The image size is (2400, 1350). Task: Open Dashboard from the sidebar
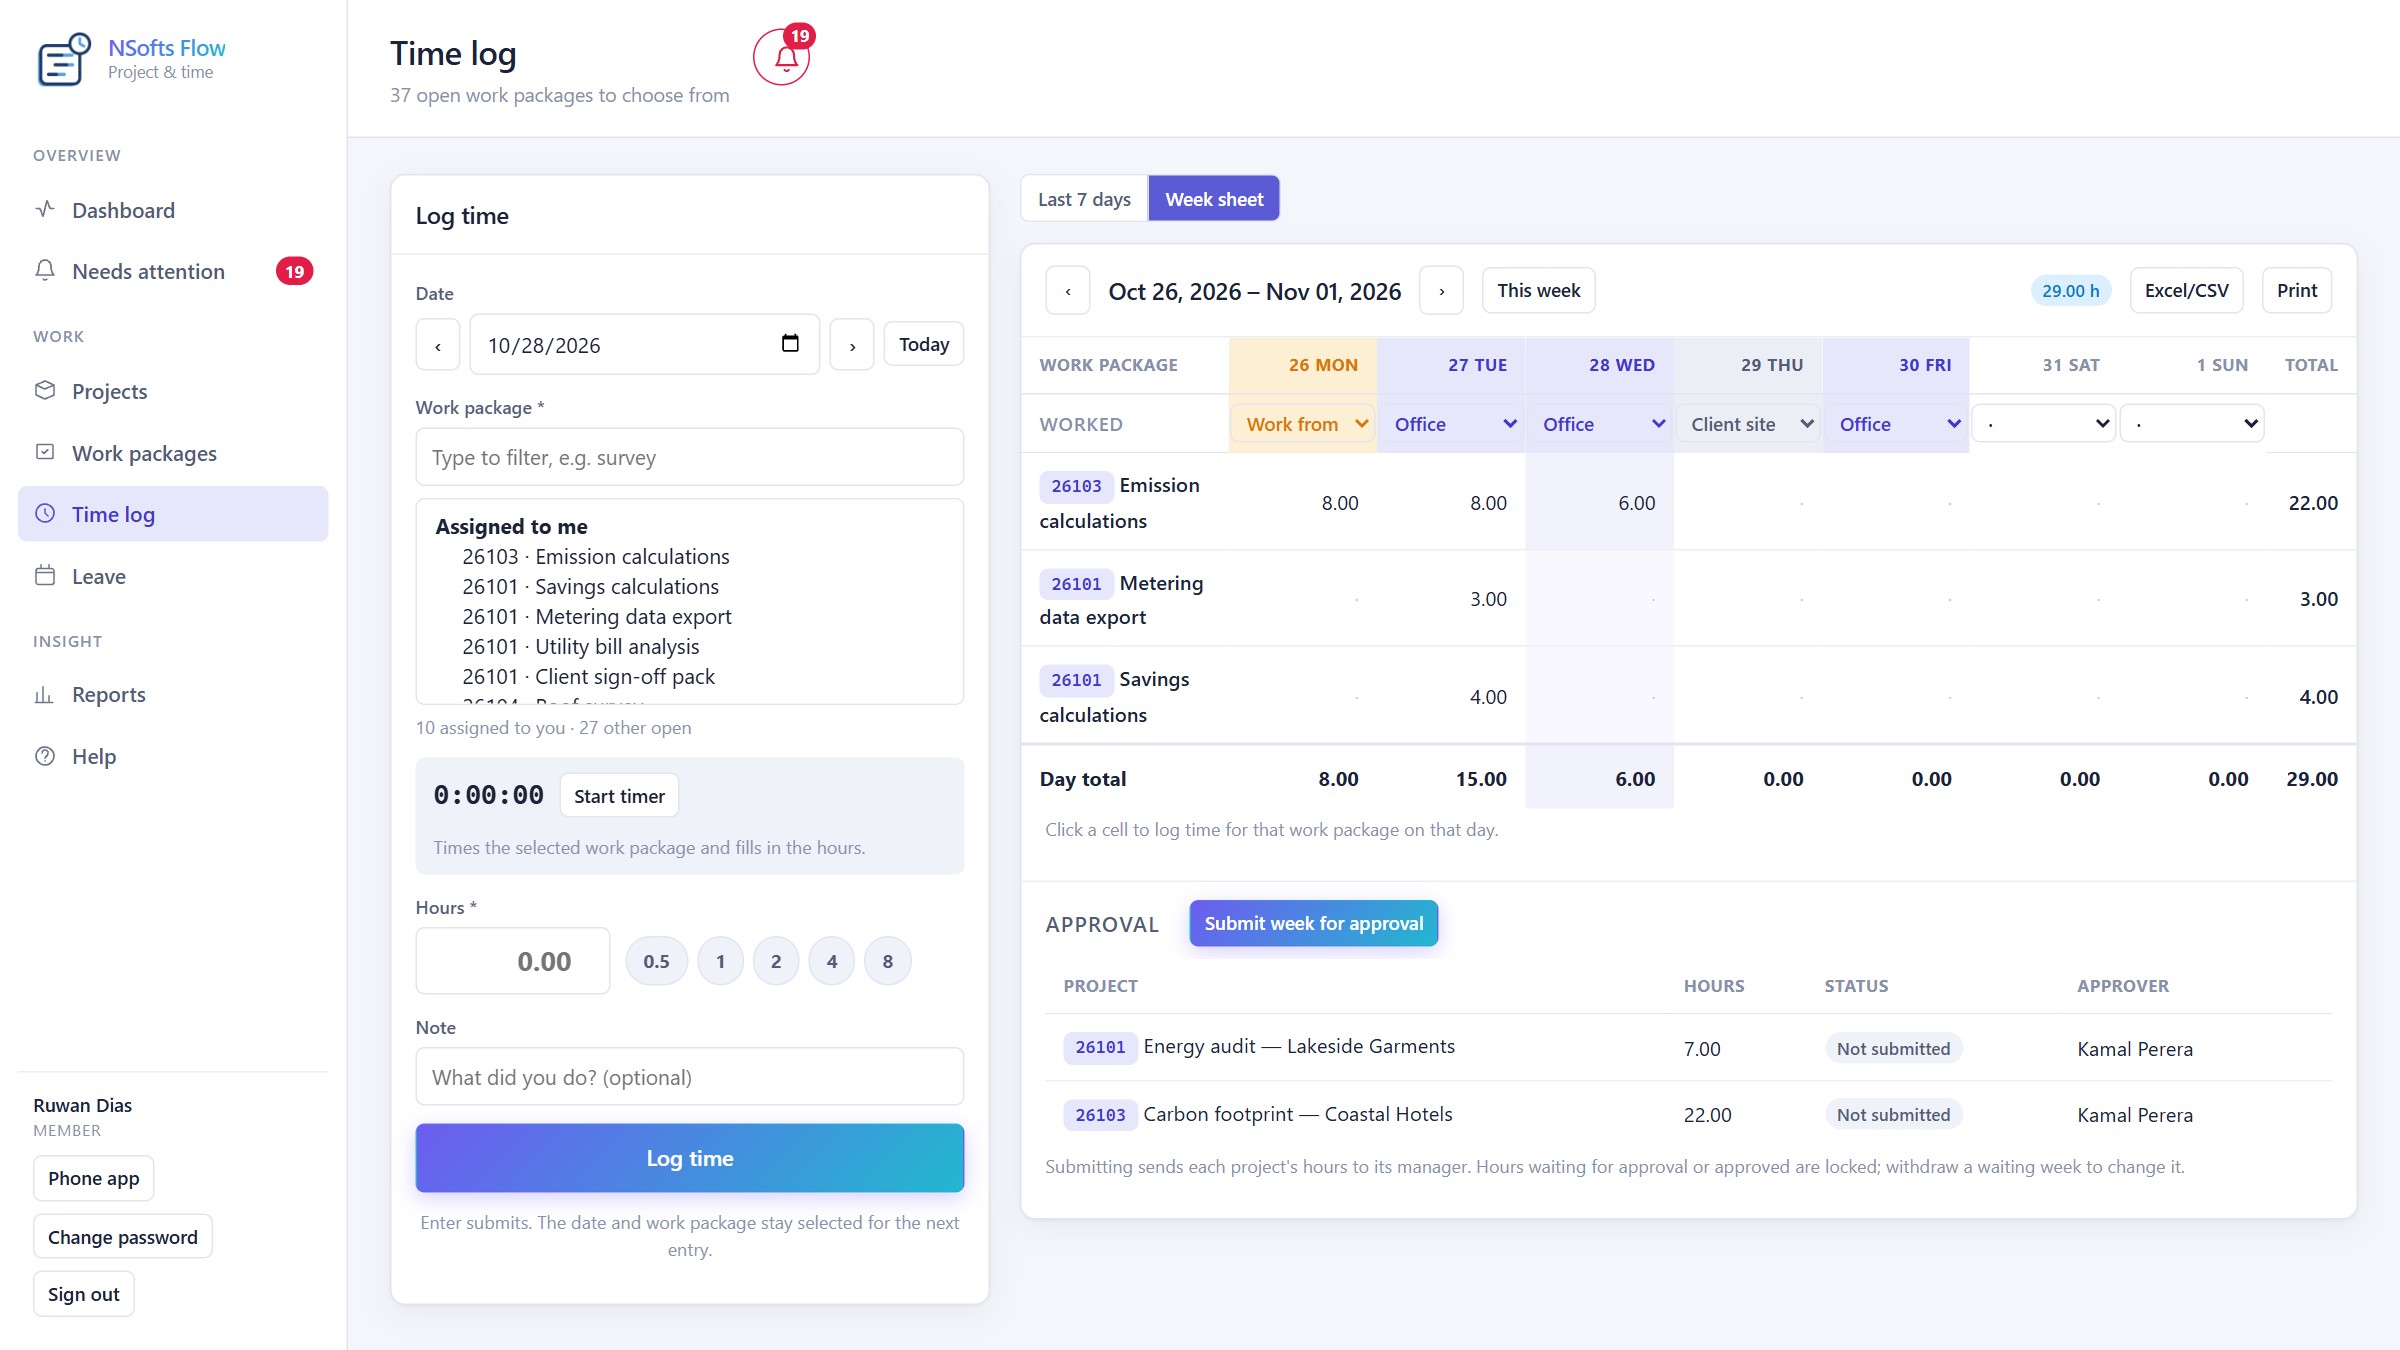173,210
